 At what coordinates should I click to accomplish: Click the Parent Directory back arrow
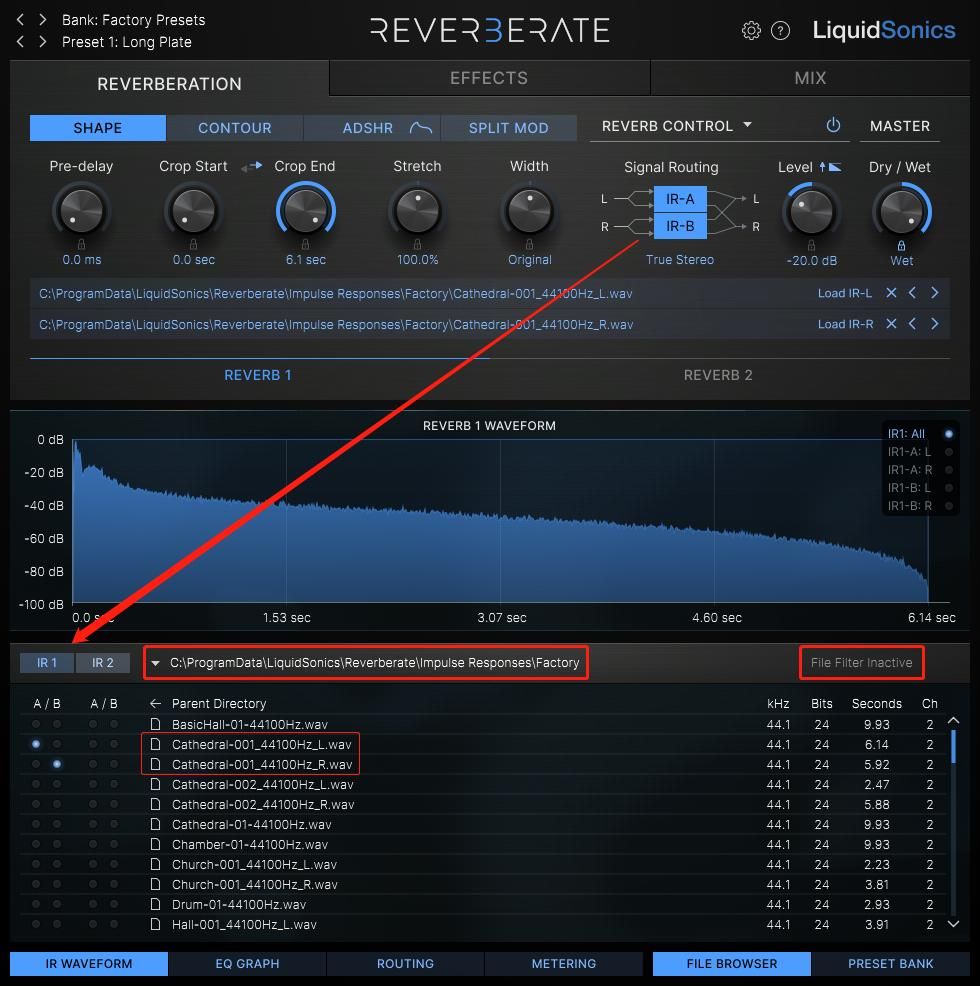coord(155,703)
